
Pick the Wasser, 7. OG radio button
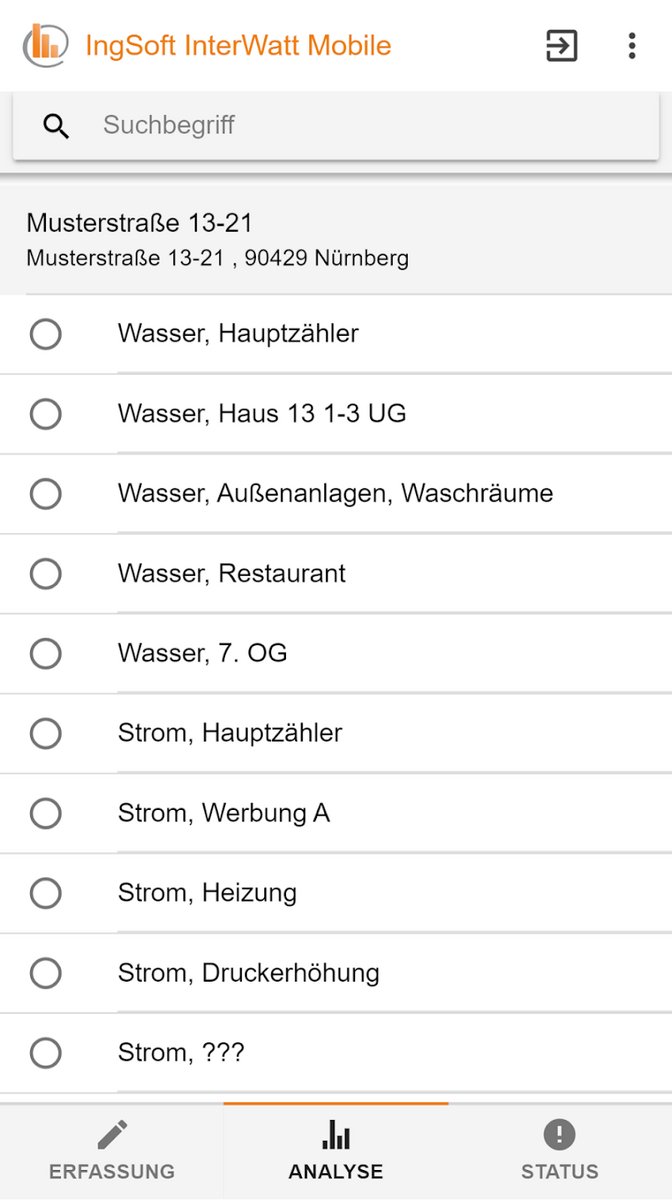coord(46,654)
